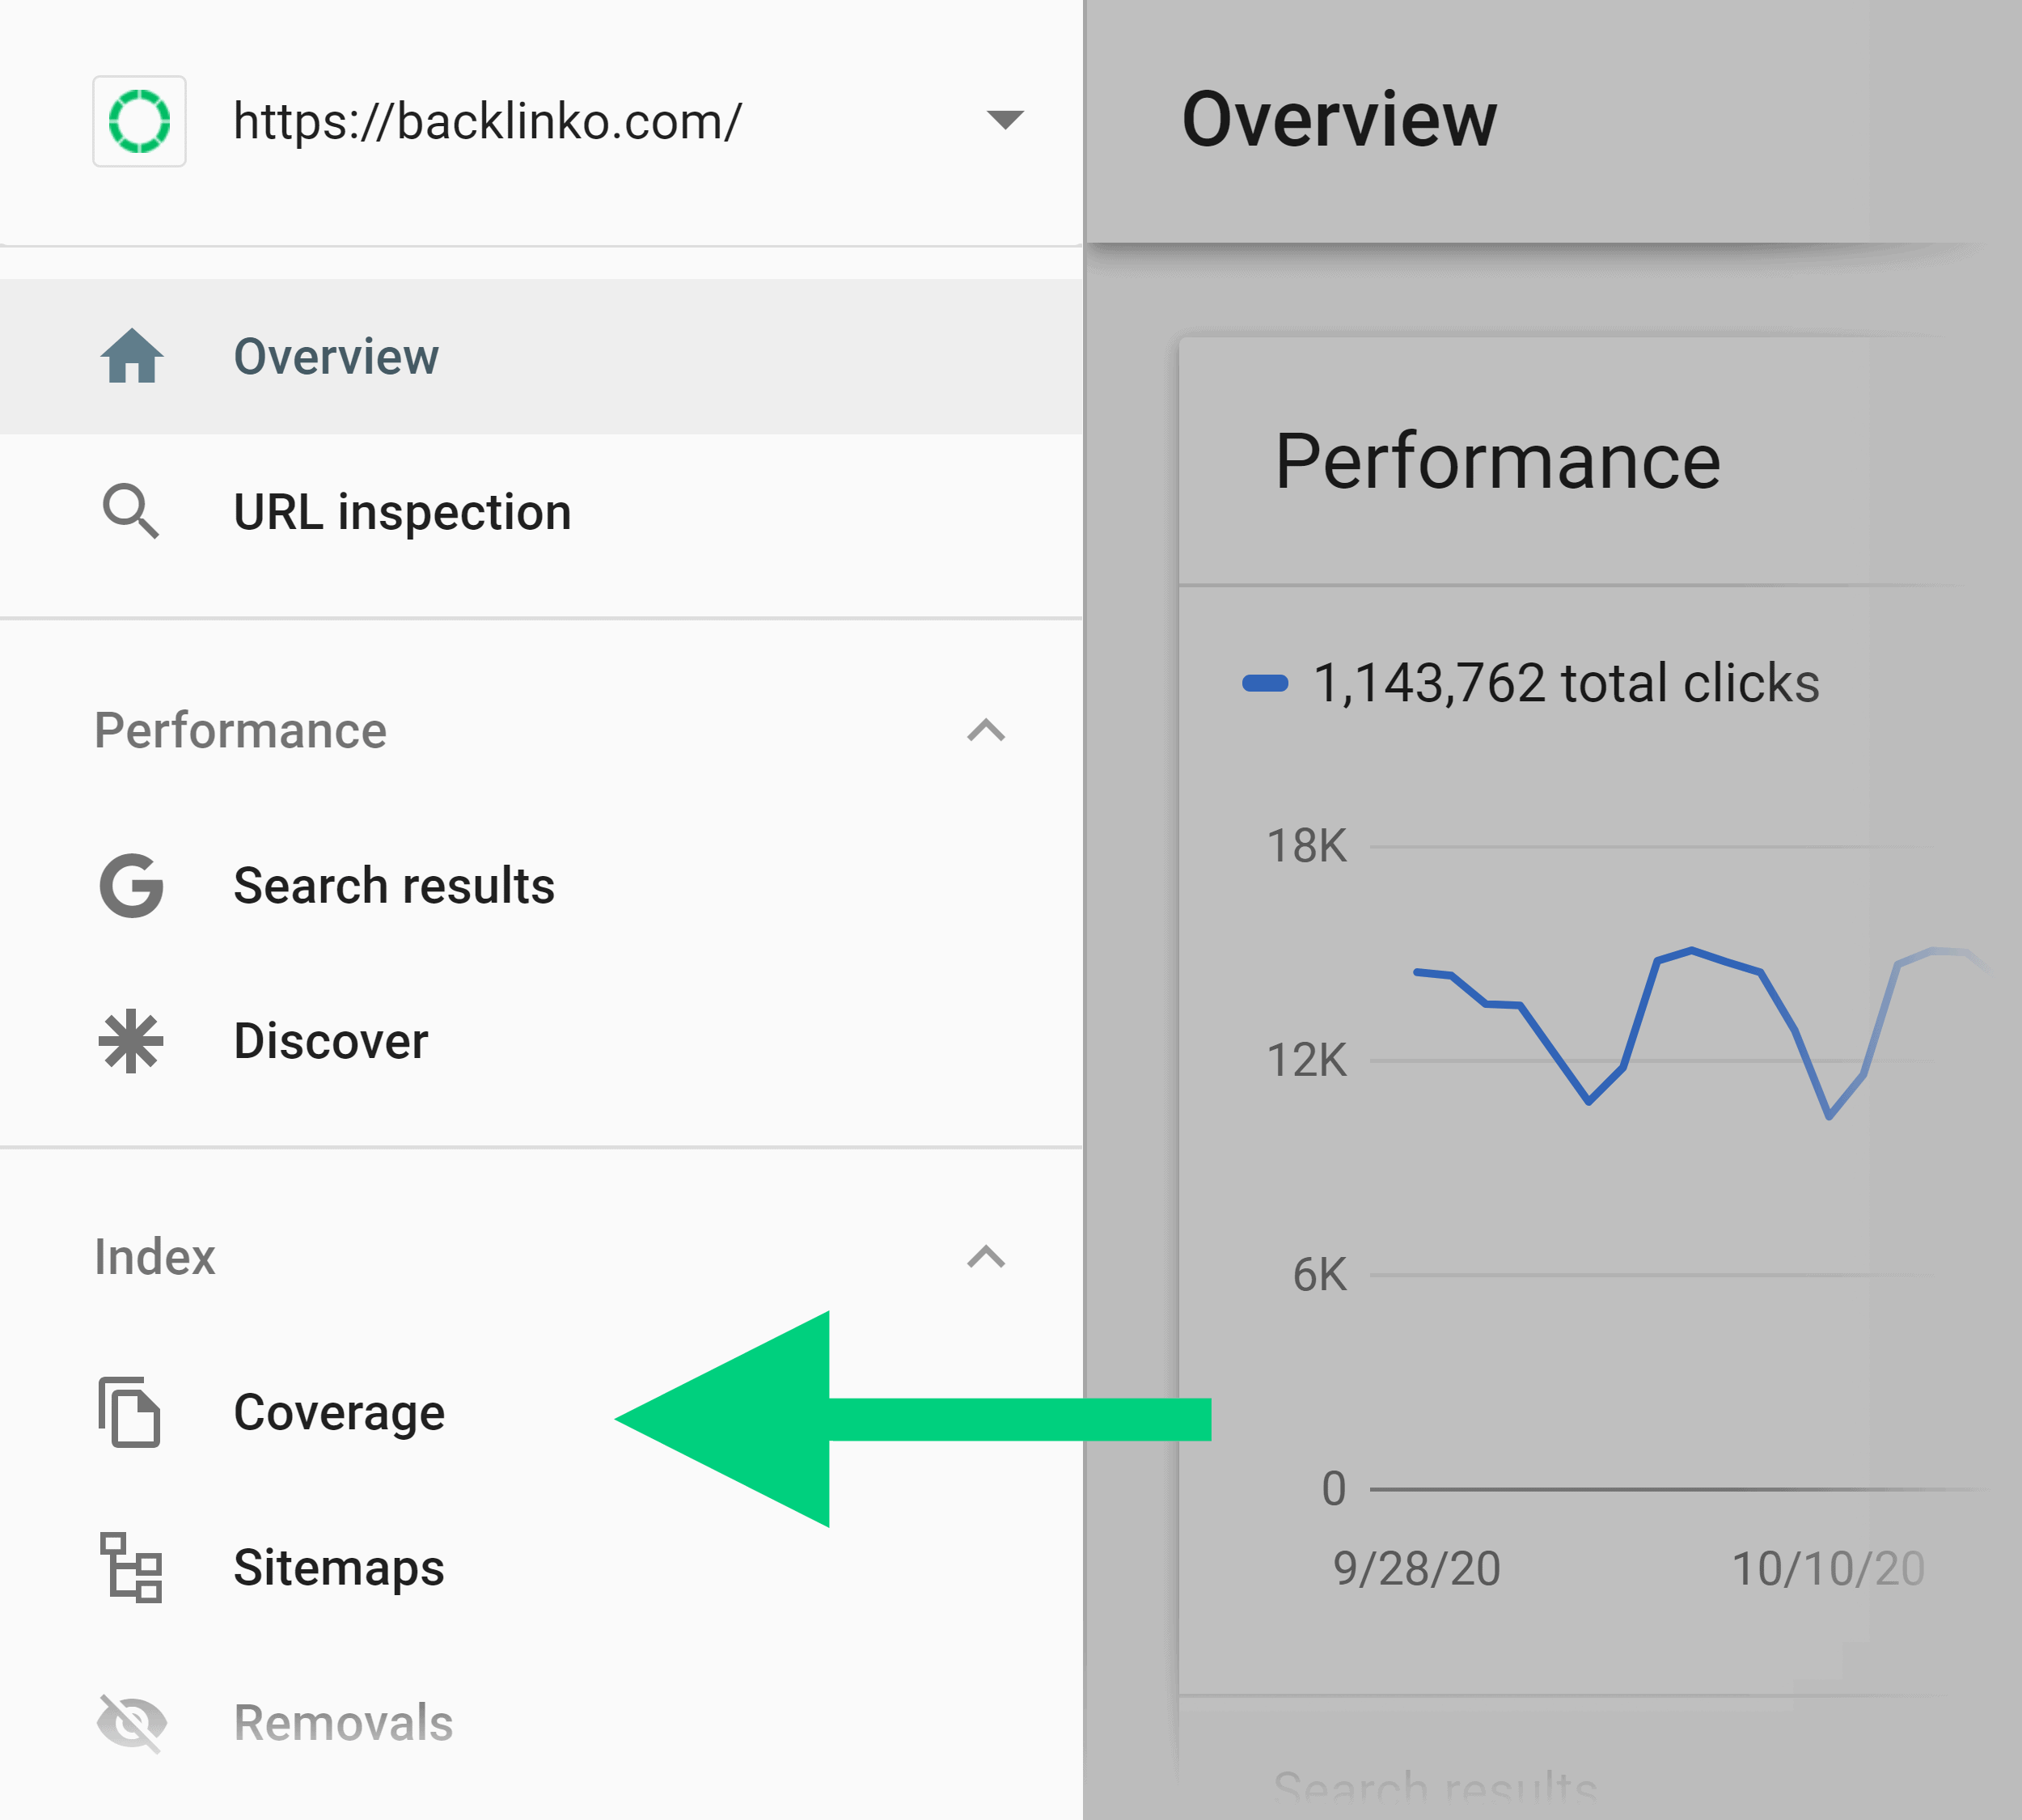
Task: Open the property selector dropdown arrow
Action: (1004, 120)
